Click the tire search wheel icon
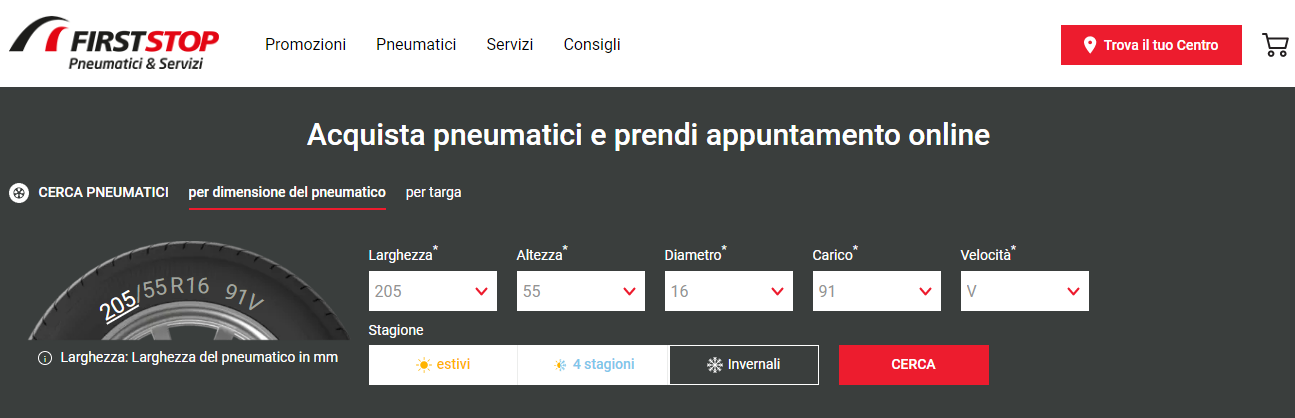 18,193
